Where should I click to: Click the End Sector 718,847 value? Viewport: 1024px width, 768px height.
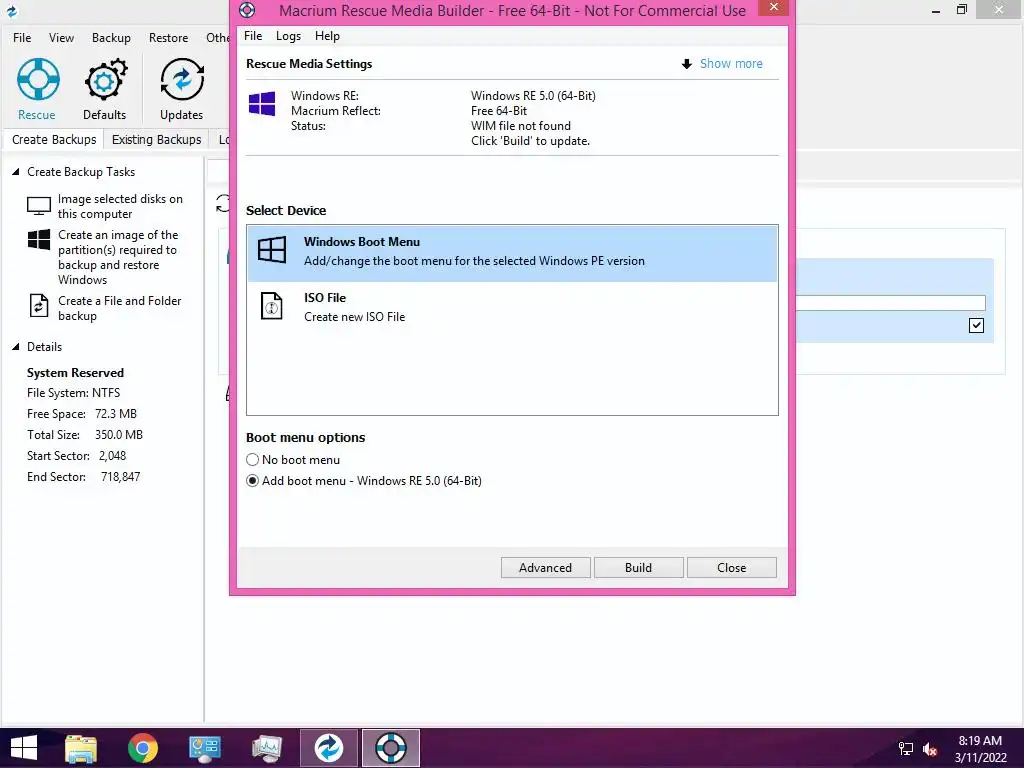pyautogui.click(x=120, y=477)
